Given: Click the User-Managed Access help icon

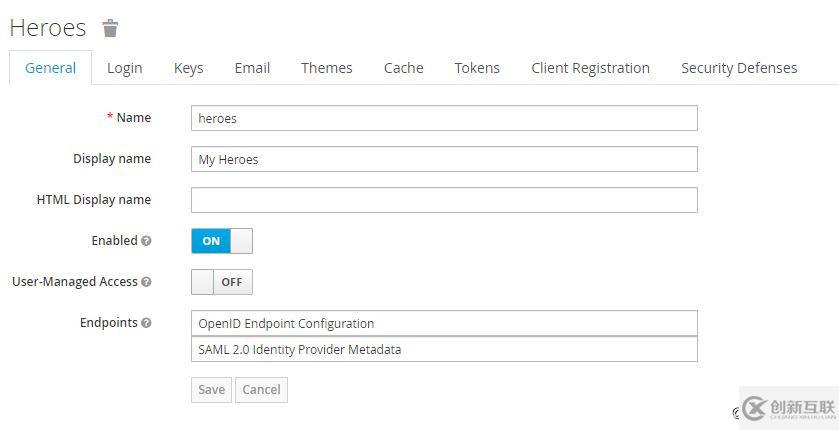Looking at the screenshot, I should click(x=146, y=282).
